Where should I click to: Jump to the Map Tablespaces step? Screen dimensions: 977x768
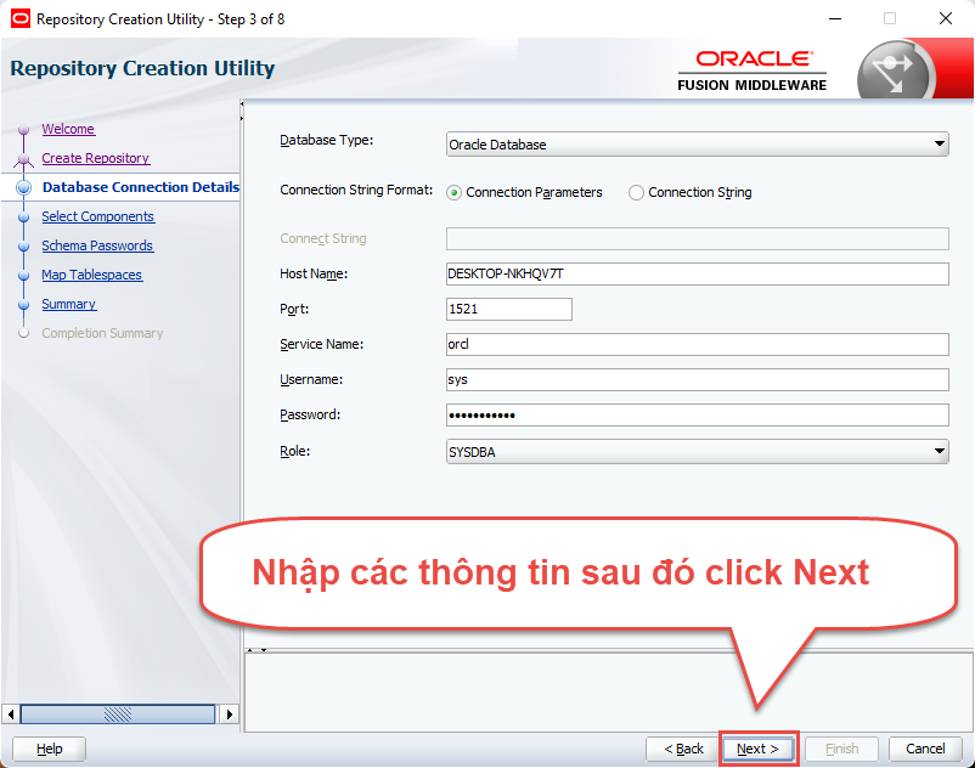click(91, 275)
